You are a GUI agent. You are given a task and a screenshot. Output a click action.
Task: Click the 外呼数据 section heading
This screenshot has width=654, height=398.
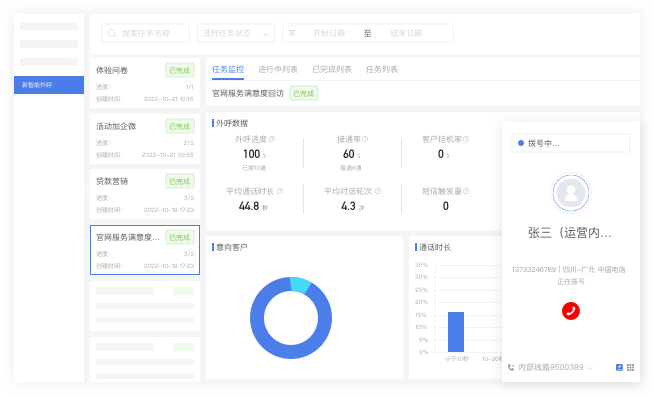[232, 123]
